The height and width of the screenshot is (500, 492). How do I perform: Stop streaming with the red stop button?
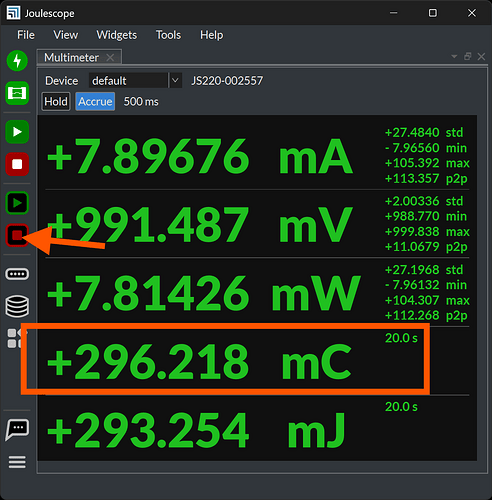[17, 164]
